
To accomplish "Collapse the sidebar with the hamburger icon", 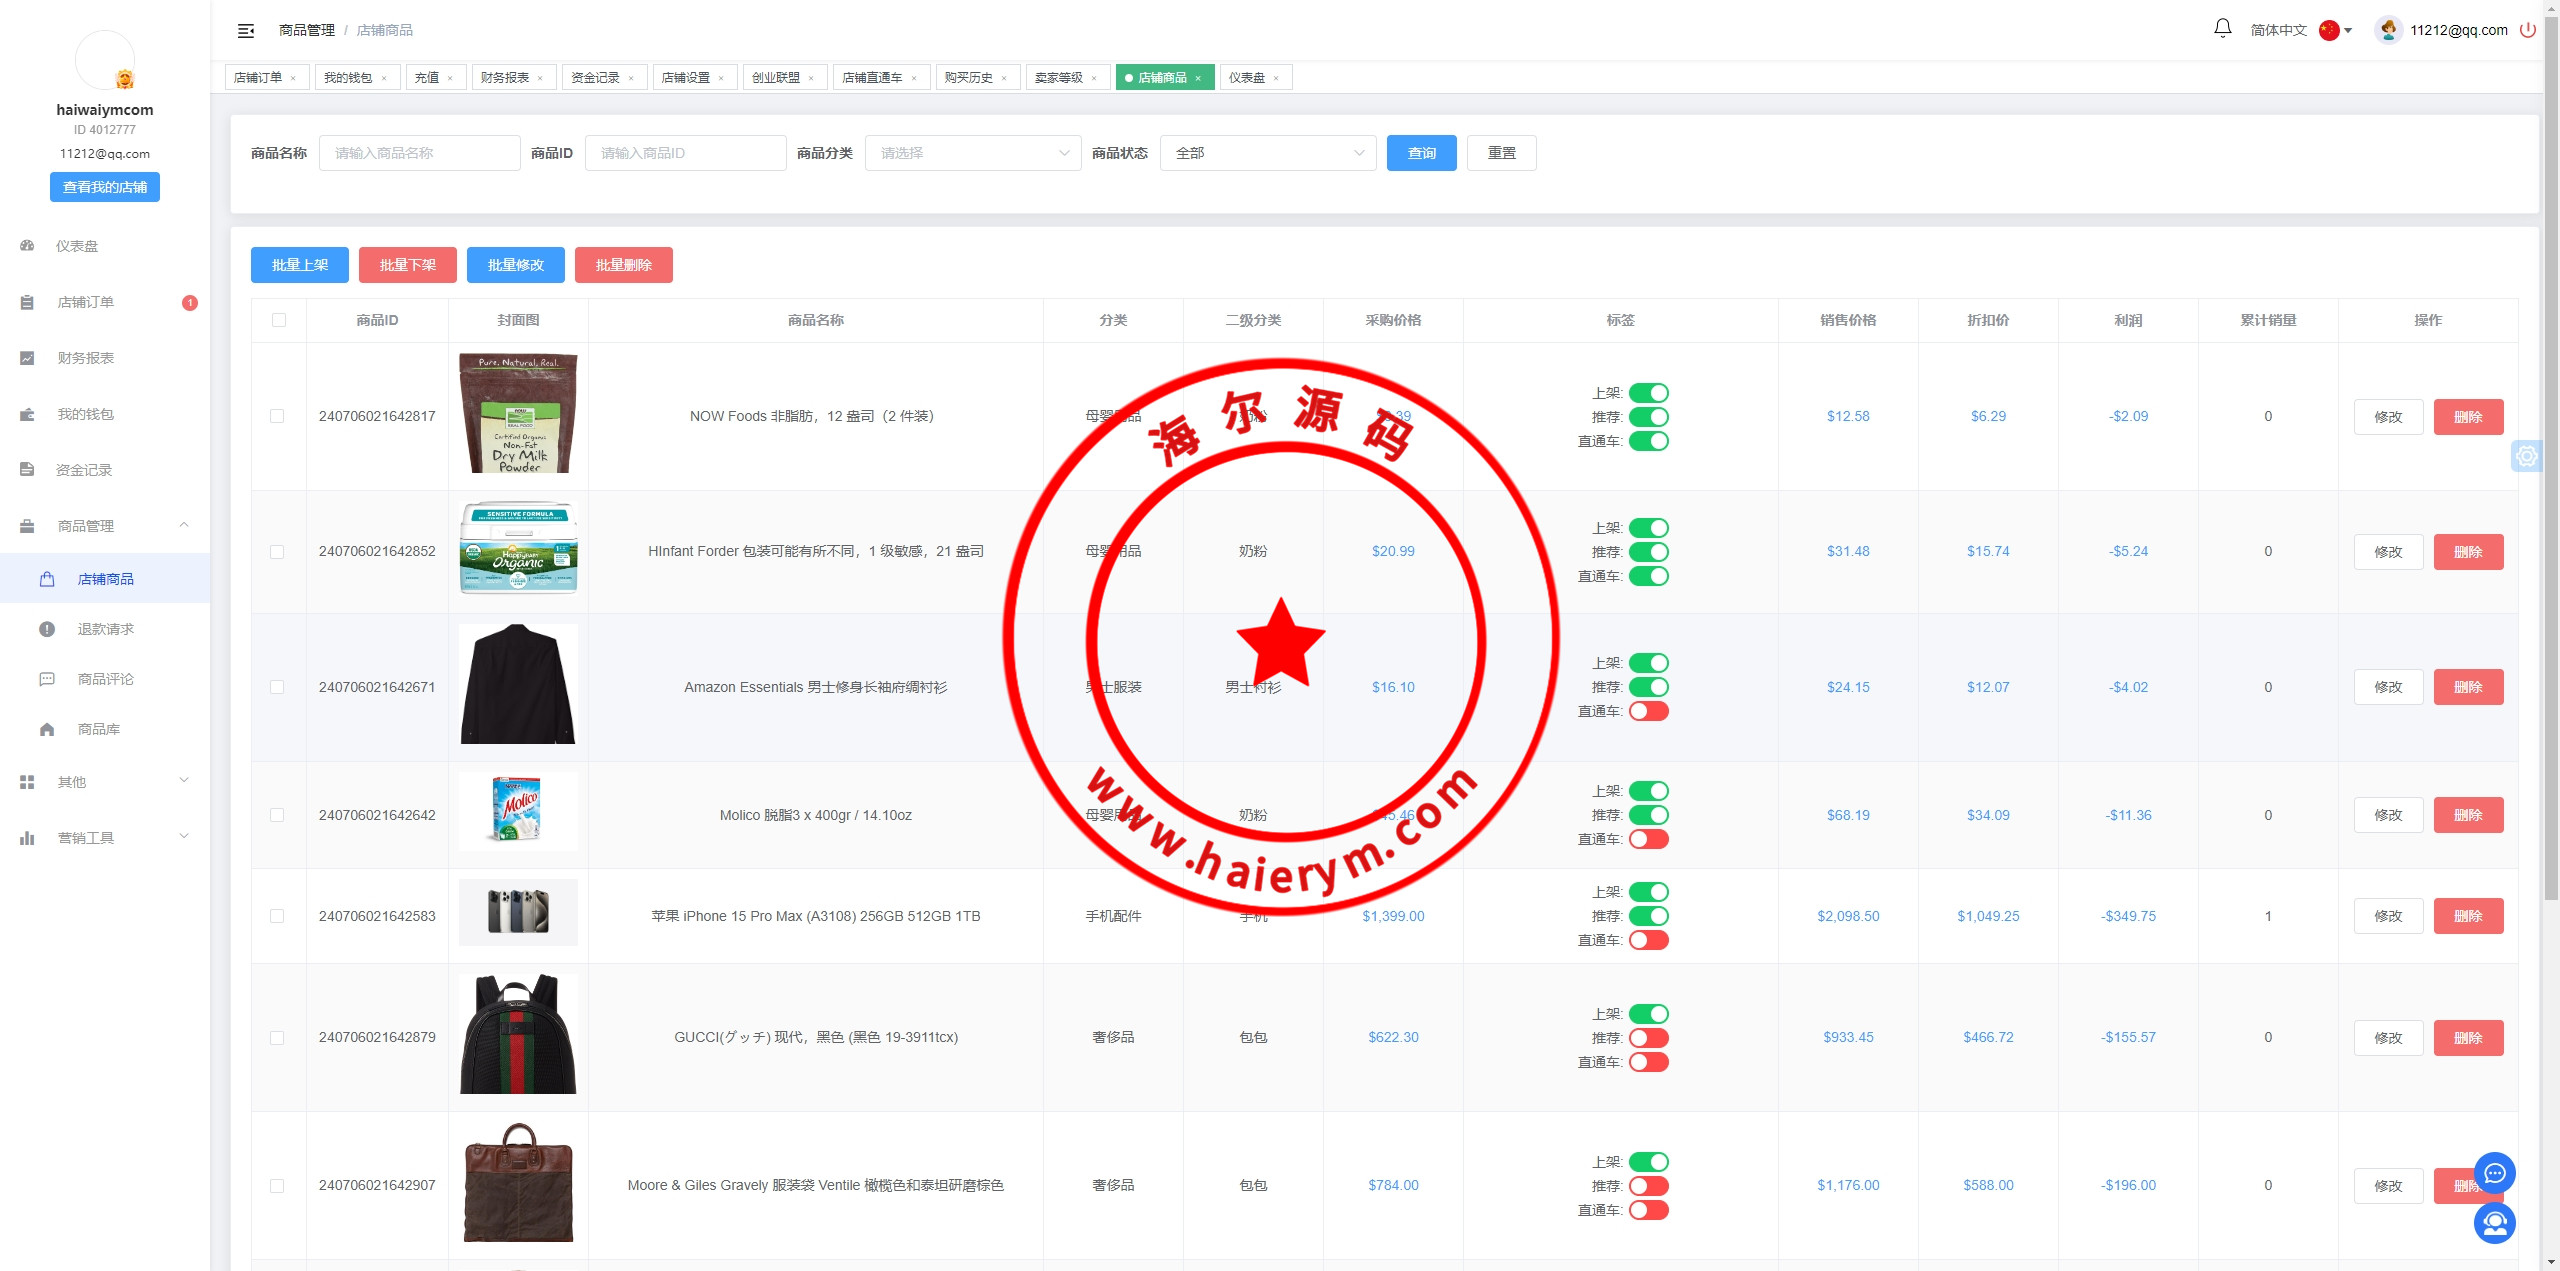I will 246,31.
